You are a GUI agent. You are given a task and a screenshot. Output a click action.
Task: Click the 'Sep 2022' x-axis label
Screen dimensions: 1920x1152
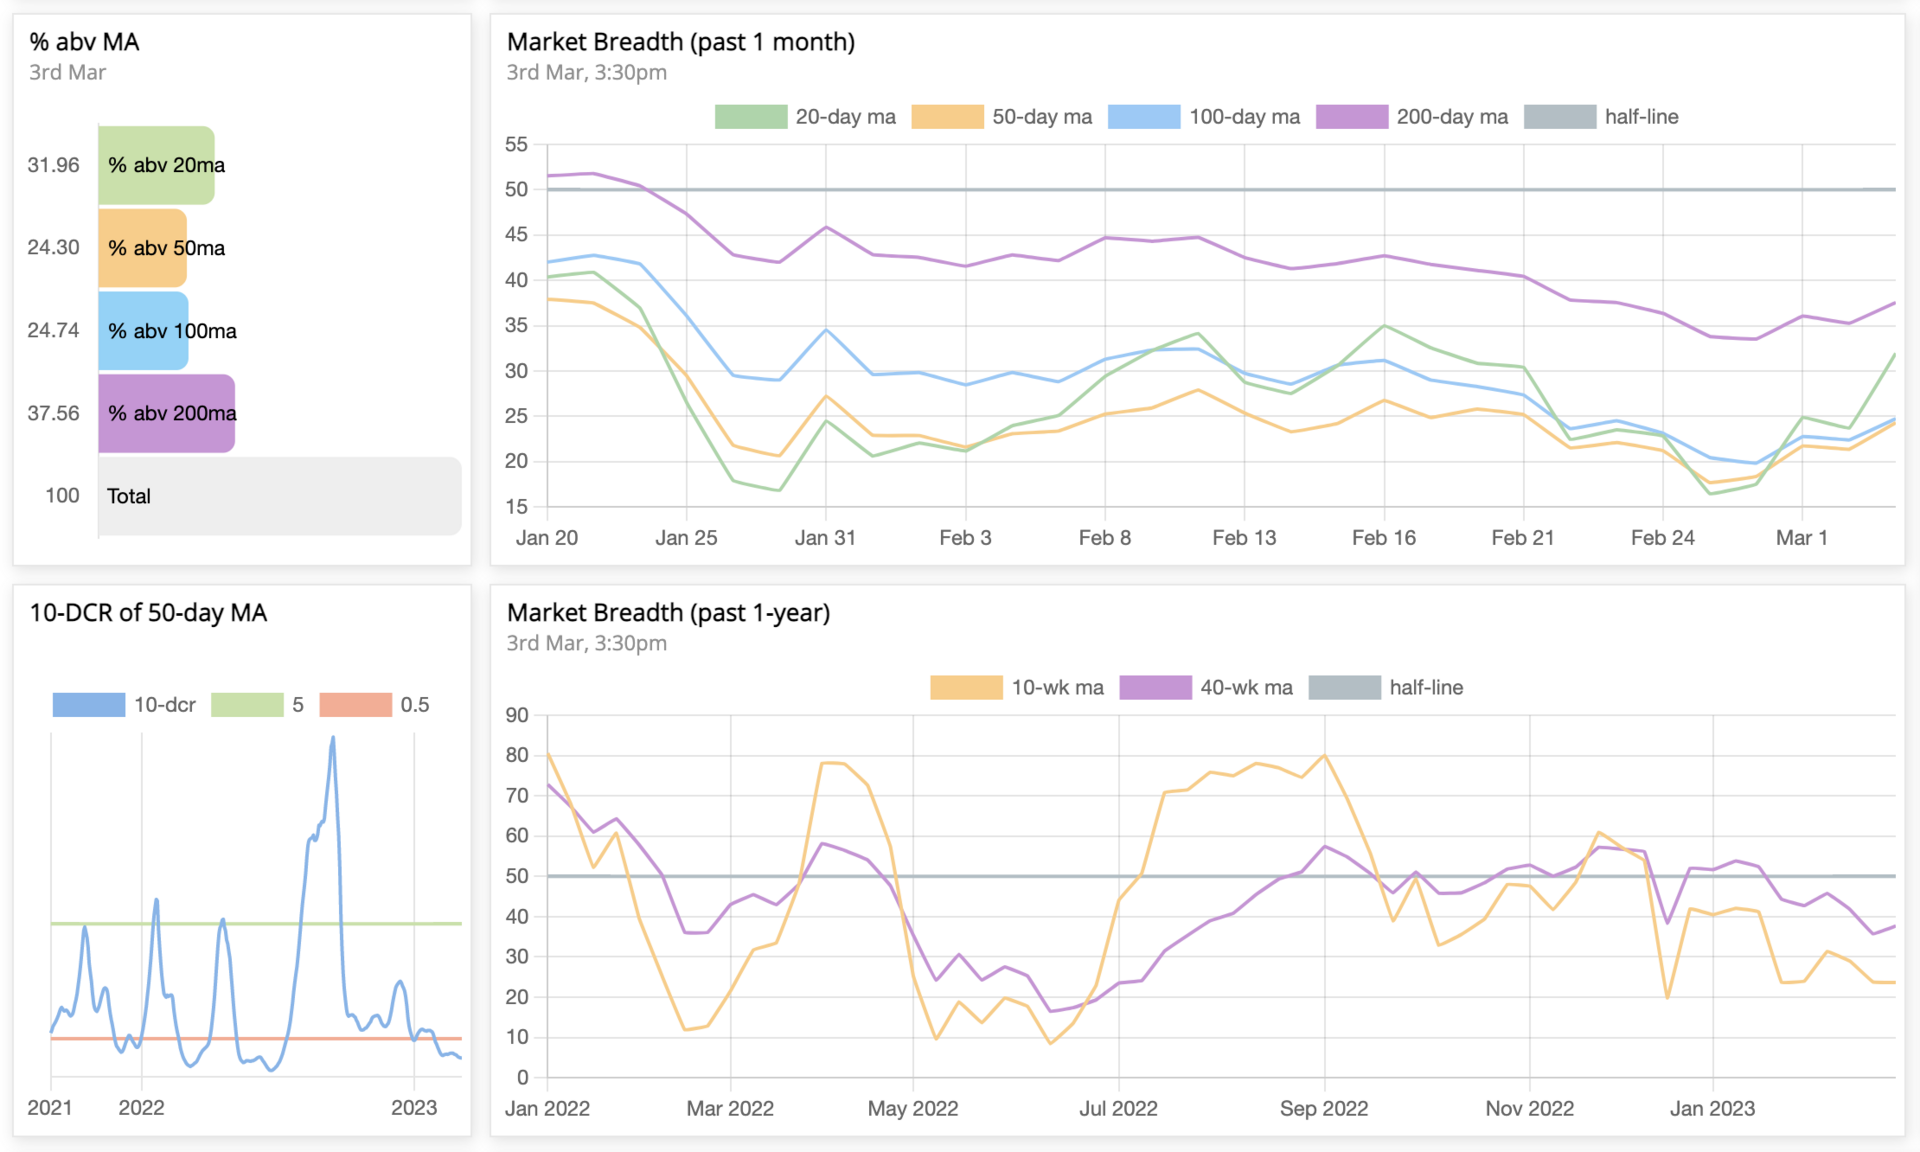click(1324, 1109)
